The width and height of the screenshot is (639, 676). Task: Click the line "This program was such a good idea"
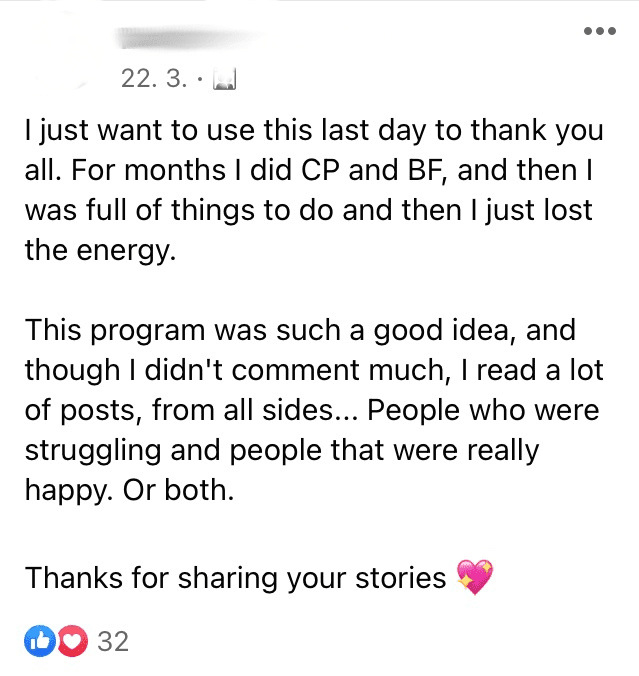pos(300,329)
